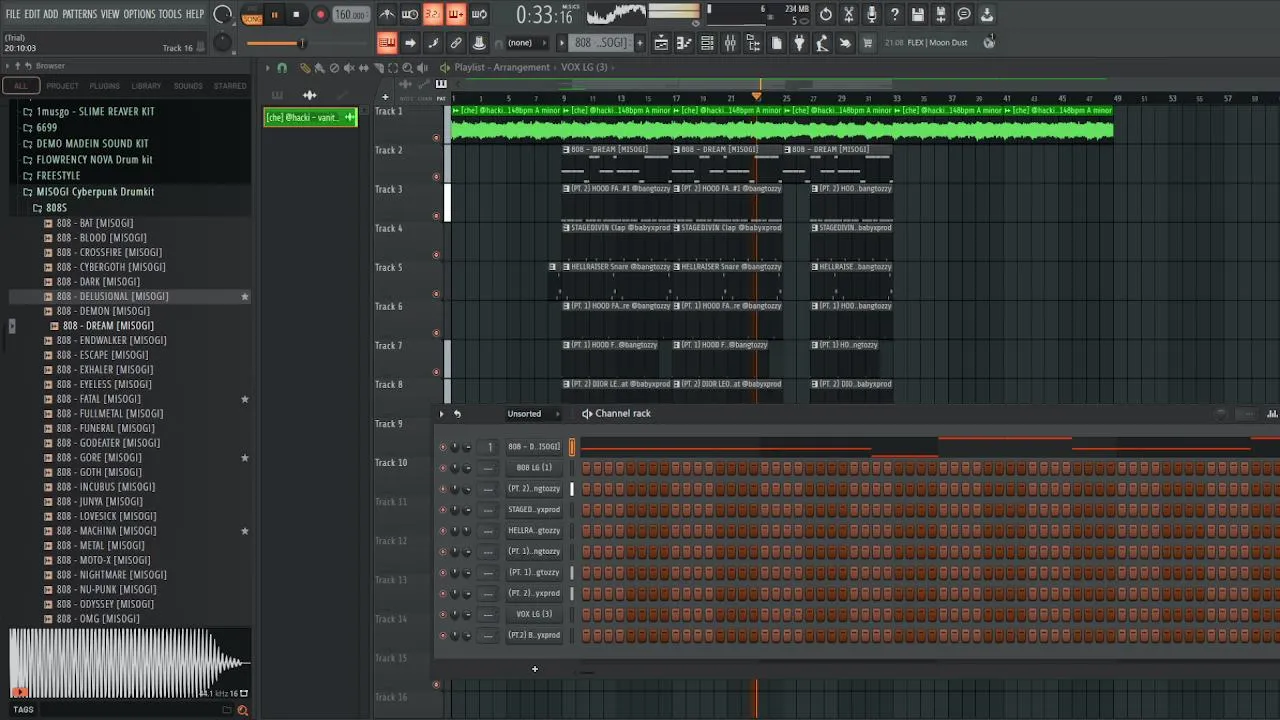Adjust the main pitch knob
This screenshot has width=1280, height=720.
tap(222, 43)
